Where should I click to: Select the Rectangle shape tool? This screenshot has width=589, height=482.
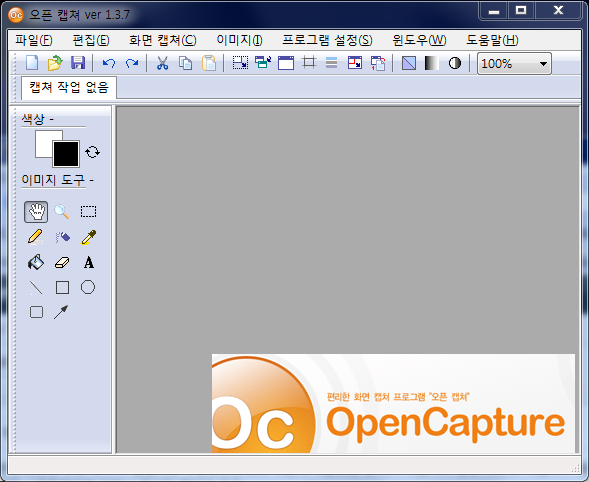[62, 287]
